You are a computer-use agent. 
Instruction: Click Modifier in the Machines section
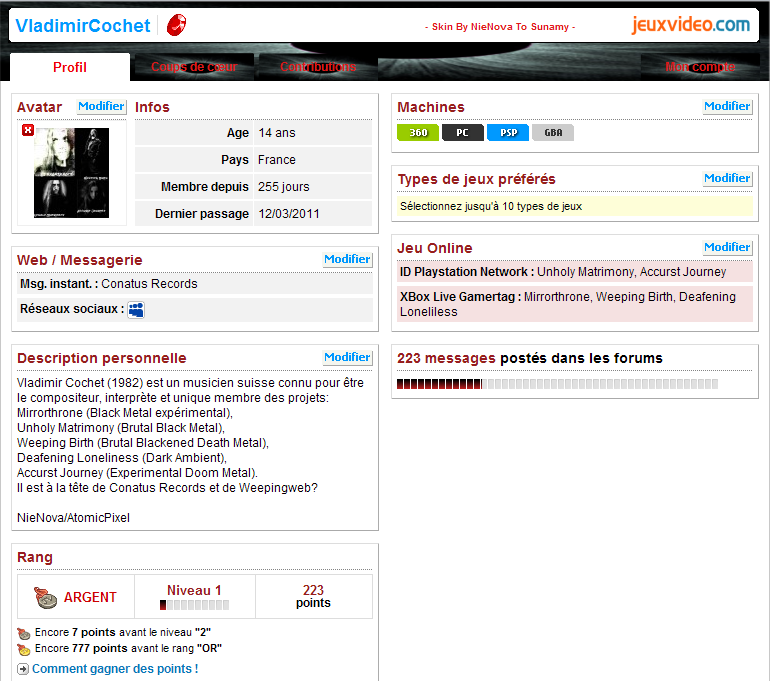727,106
